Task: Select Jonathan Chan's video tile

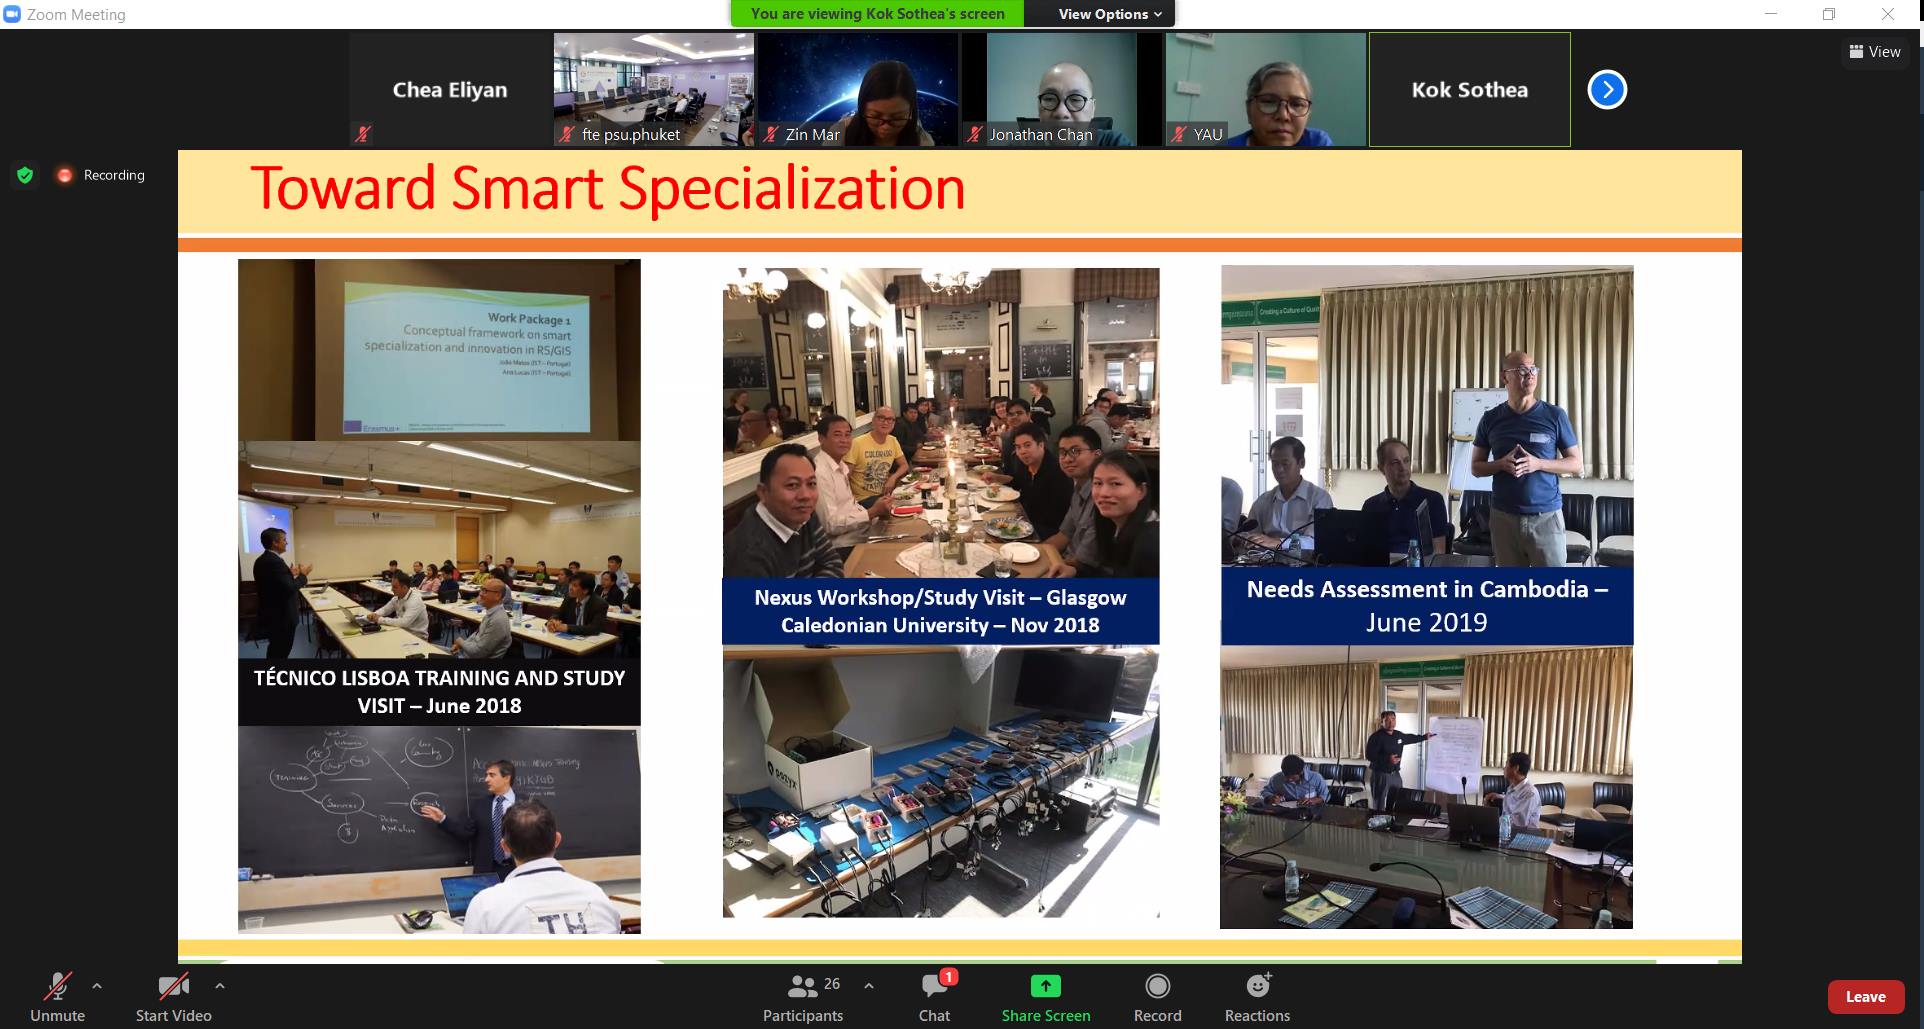Action: [1062, 89]
